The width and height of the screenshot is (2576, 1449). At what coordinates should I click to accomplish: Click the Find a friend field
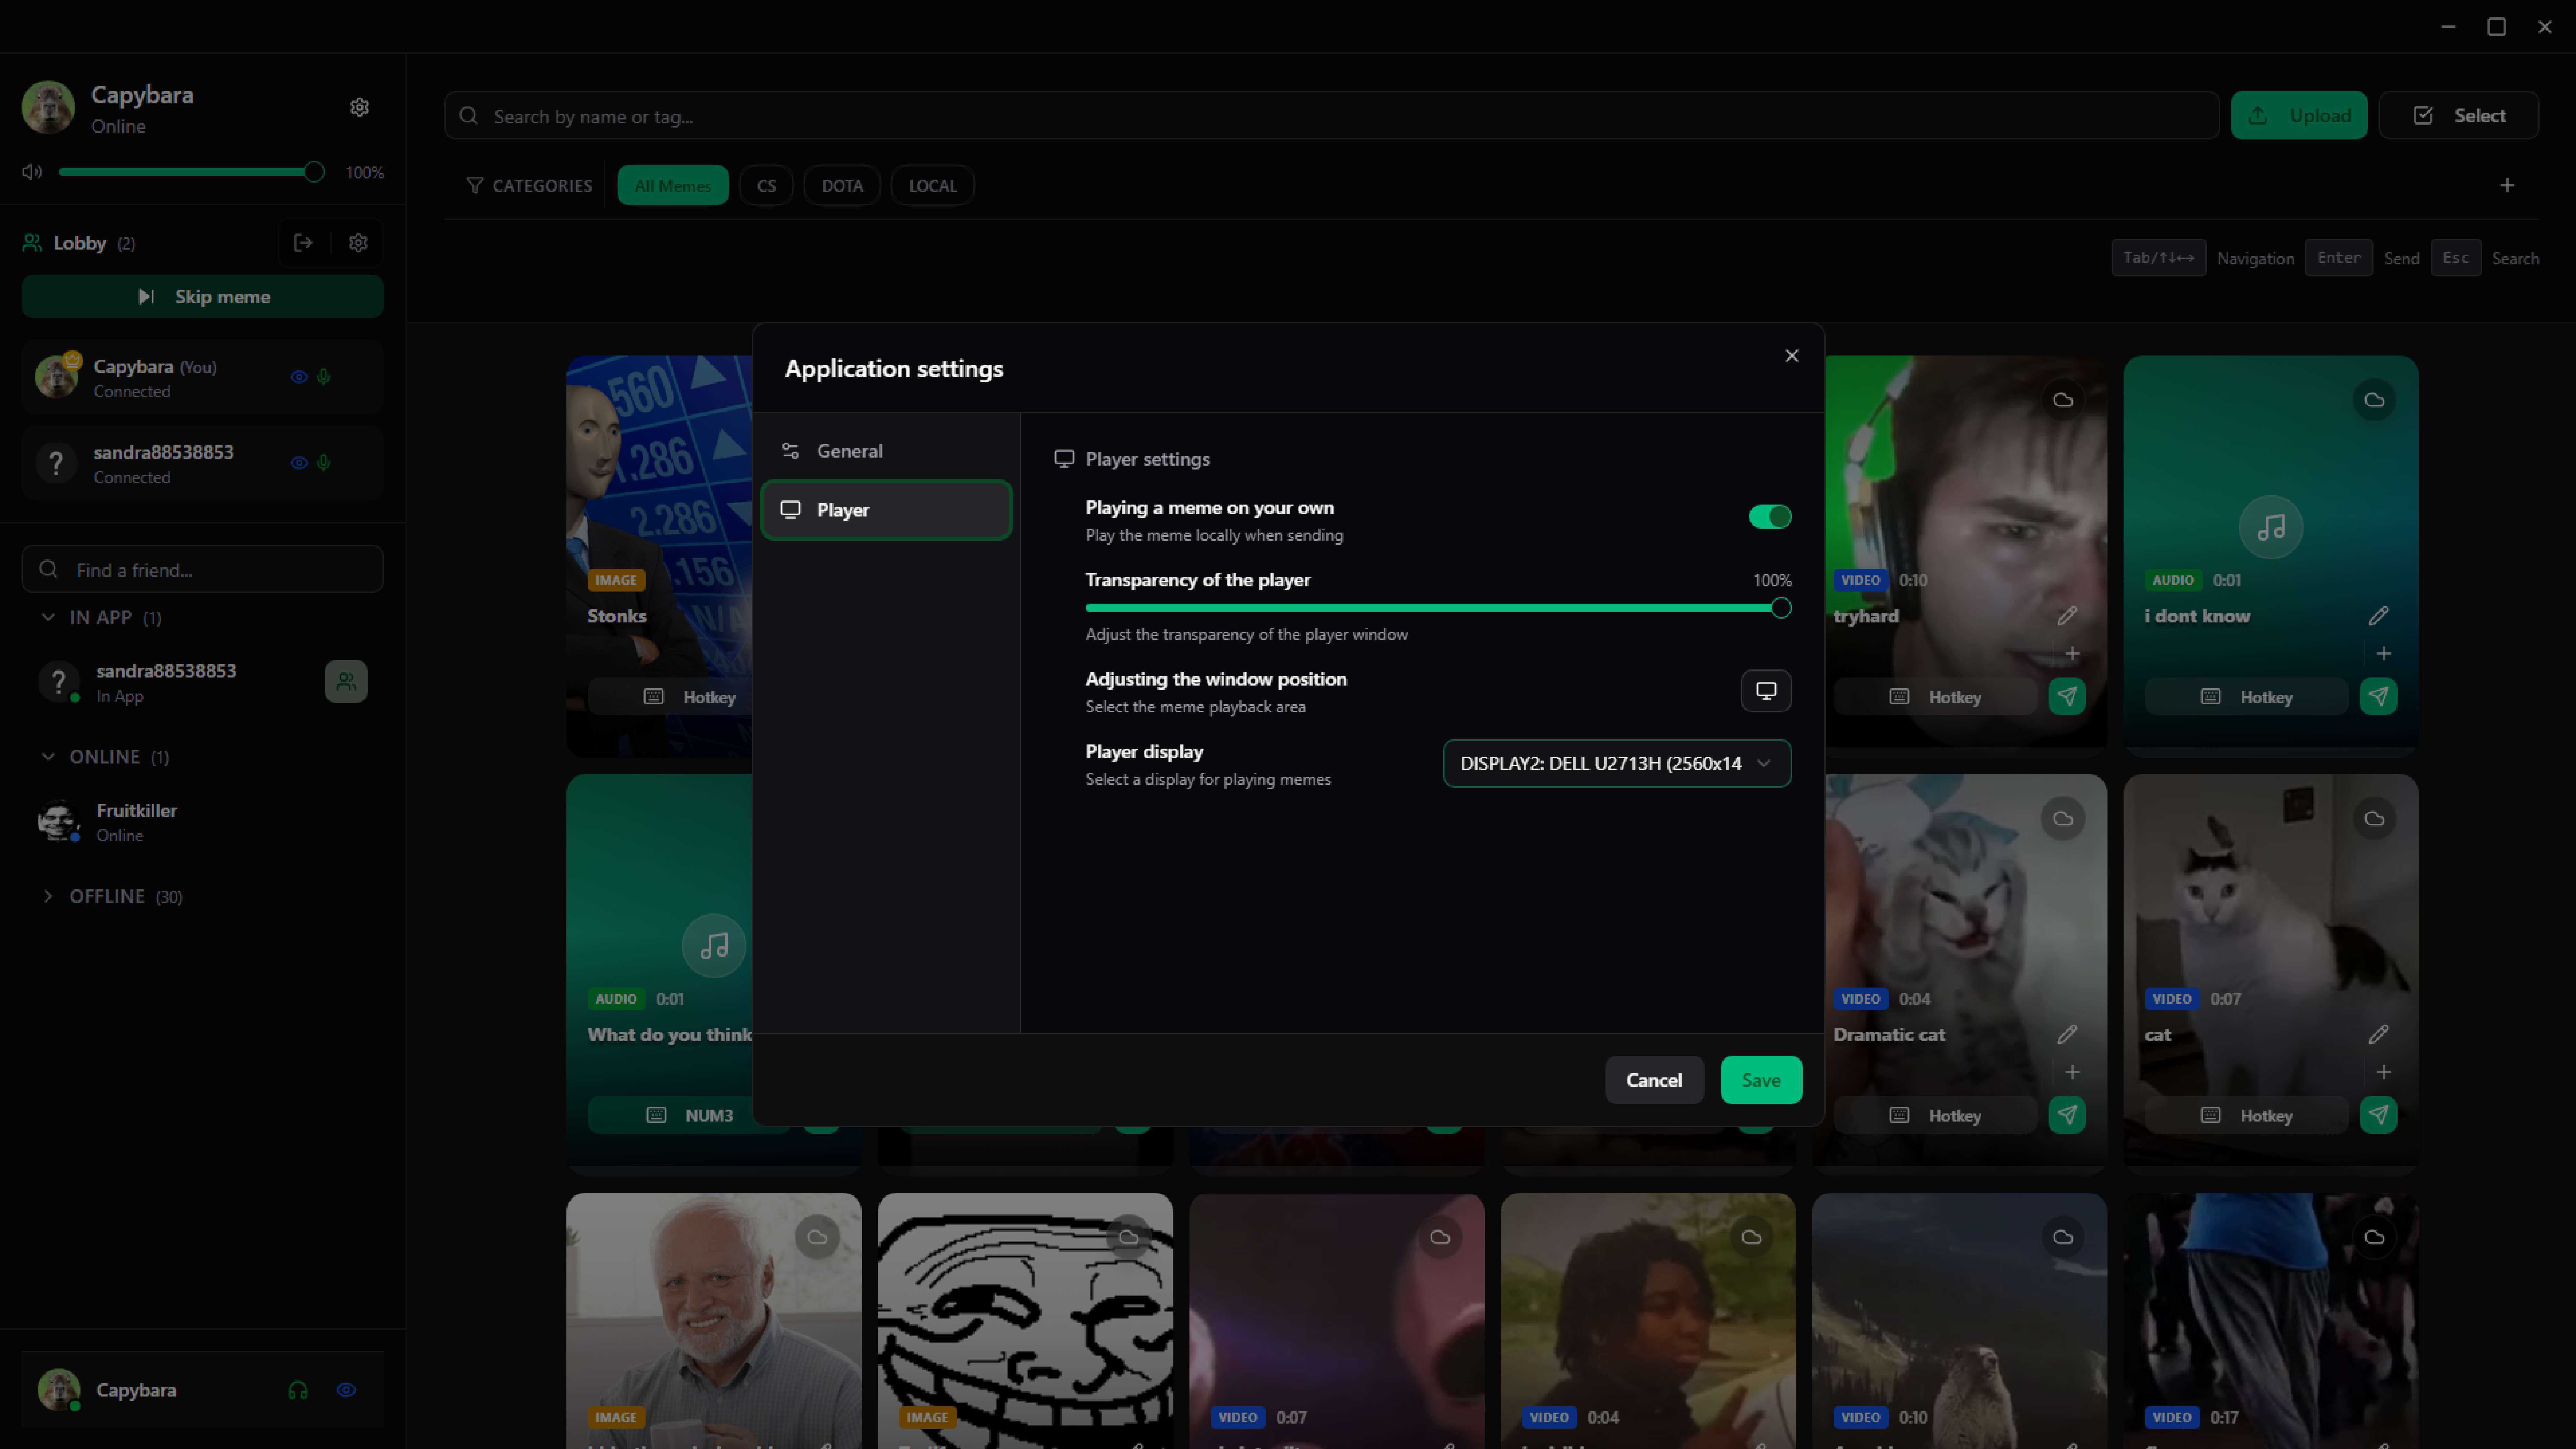point(202,569)
